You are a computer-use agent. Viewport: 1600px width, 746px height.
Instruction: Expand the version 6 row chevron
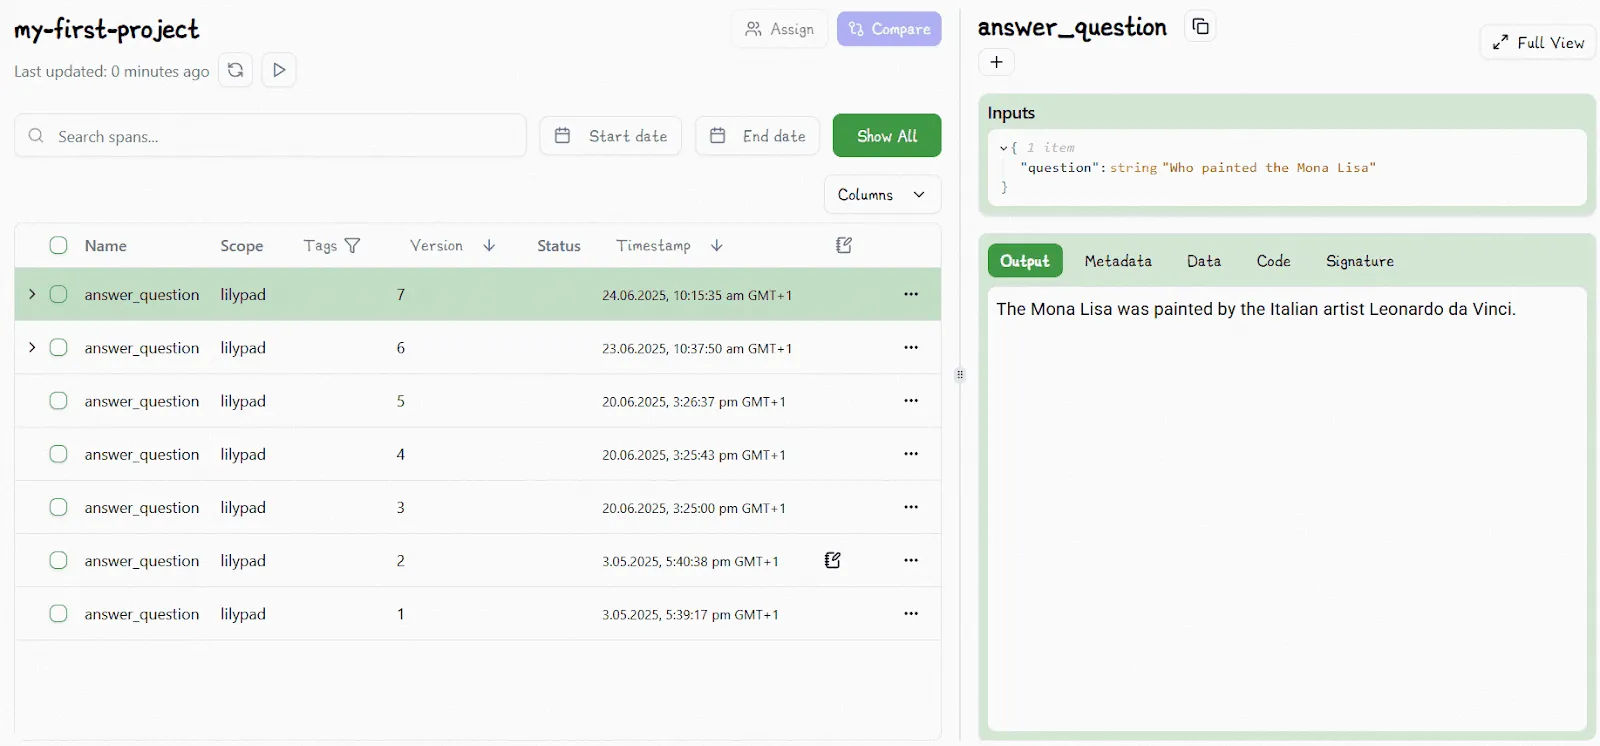[x=32, y=348]
